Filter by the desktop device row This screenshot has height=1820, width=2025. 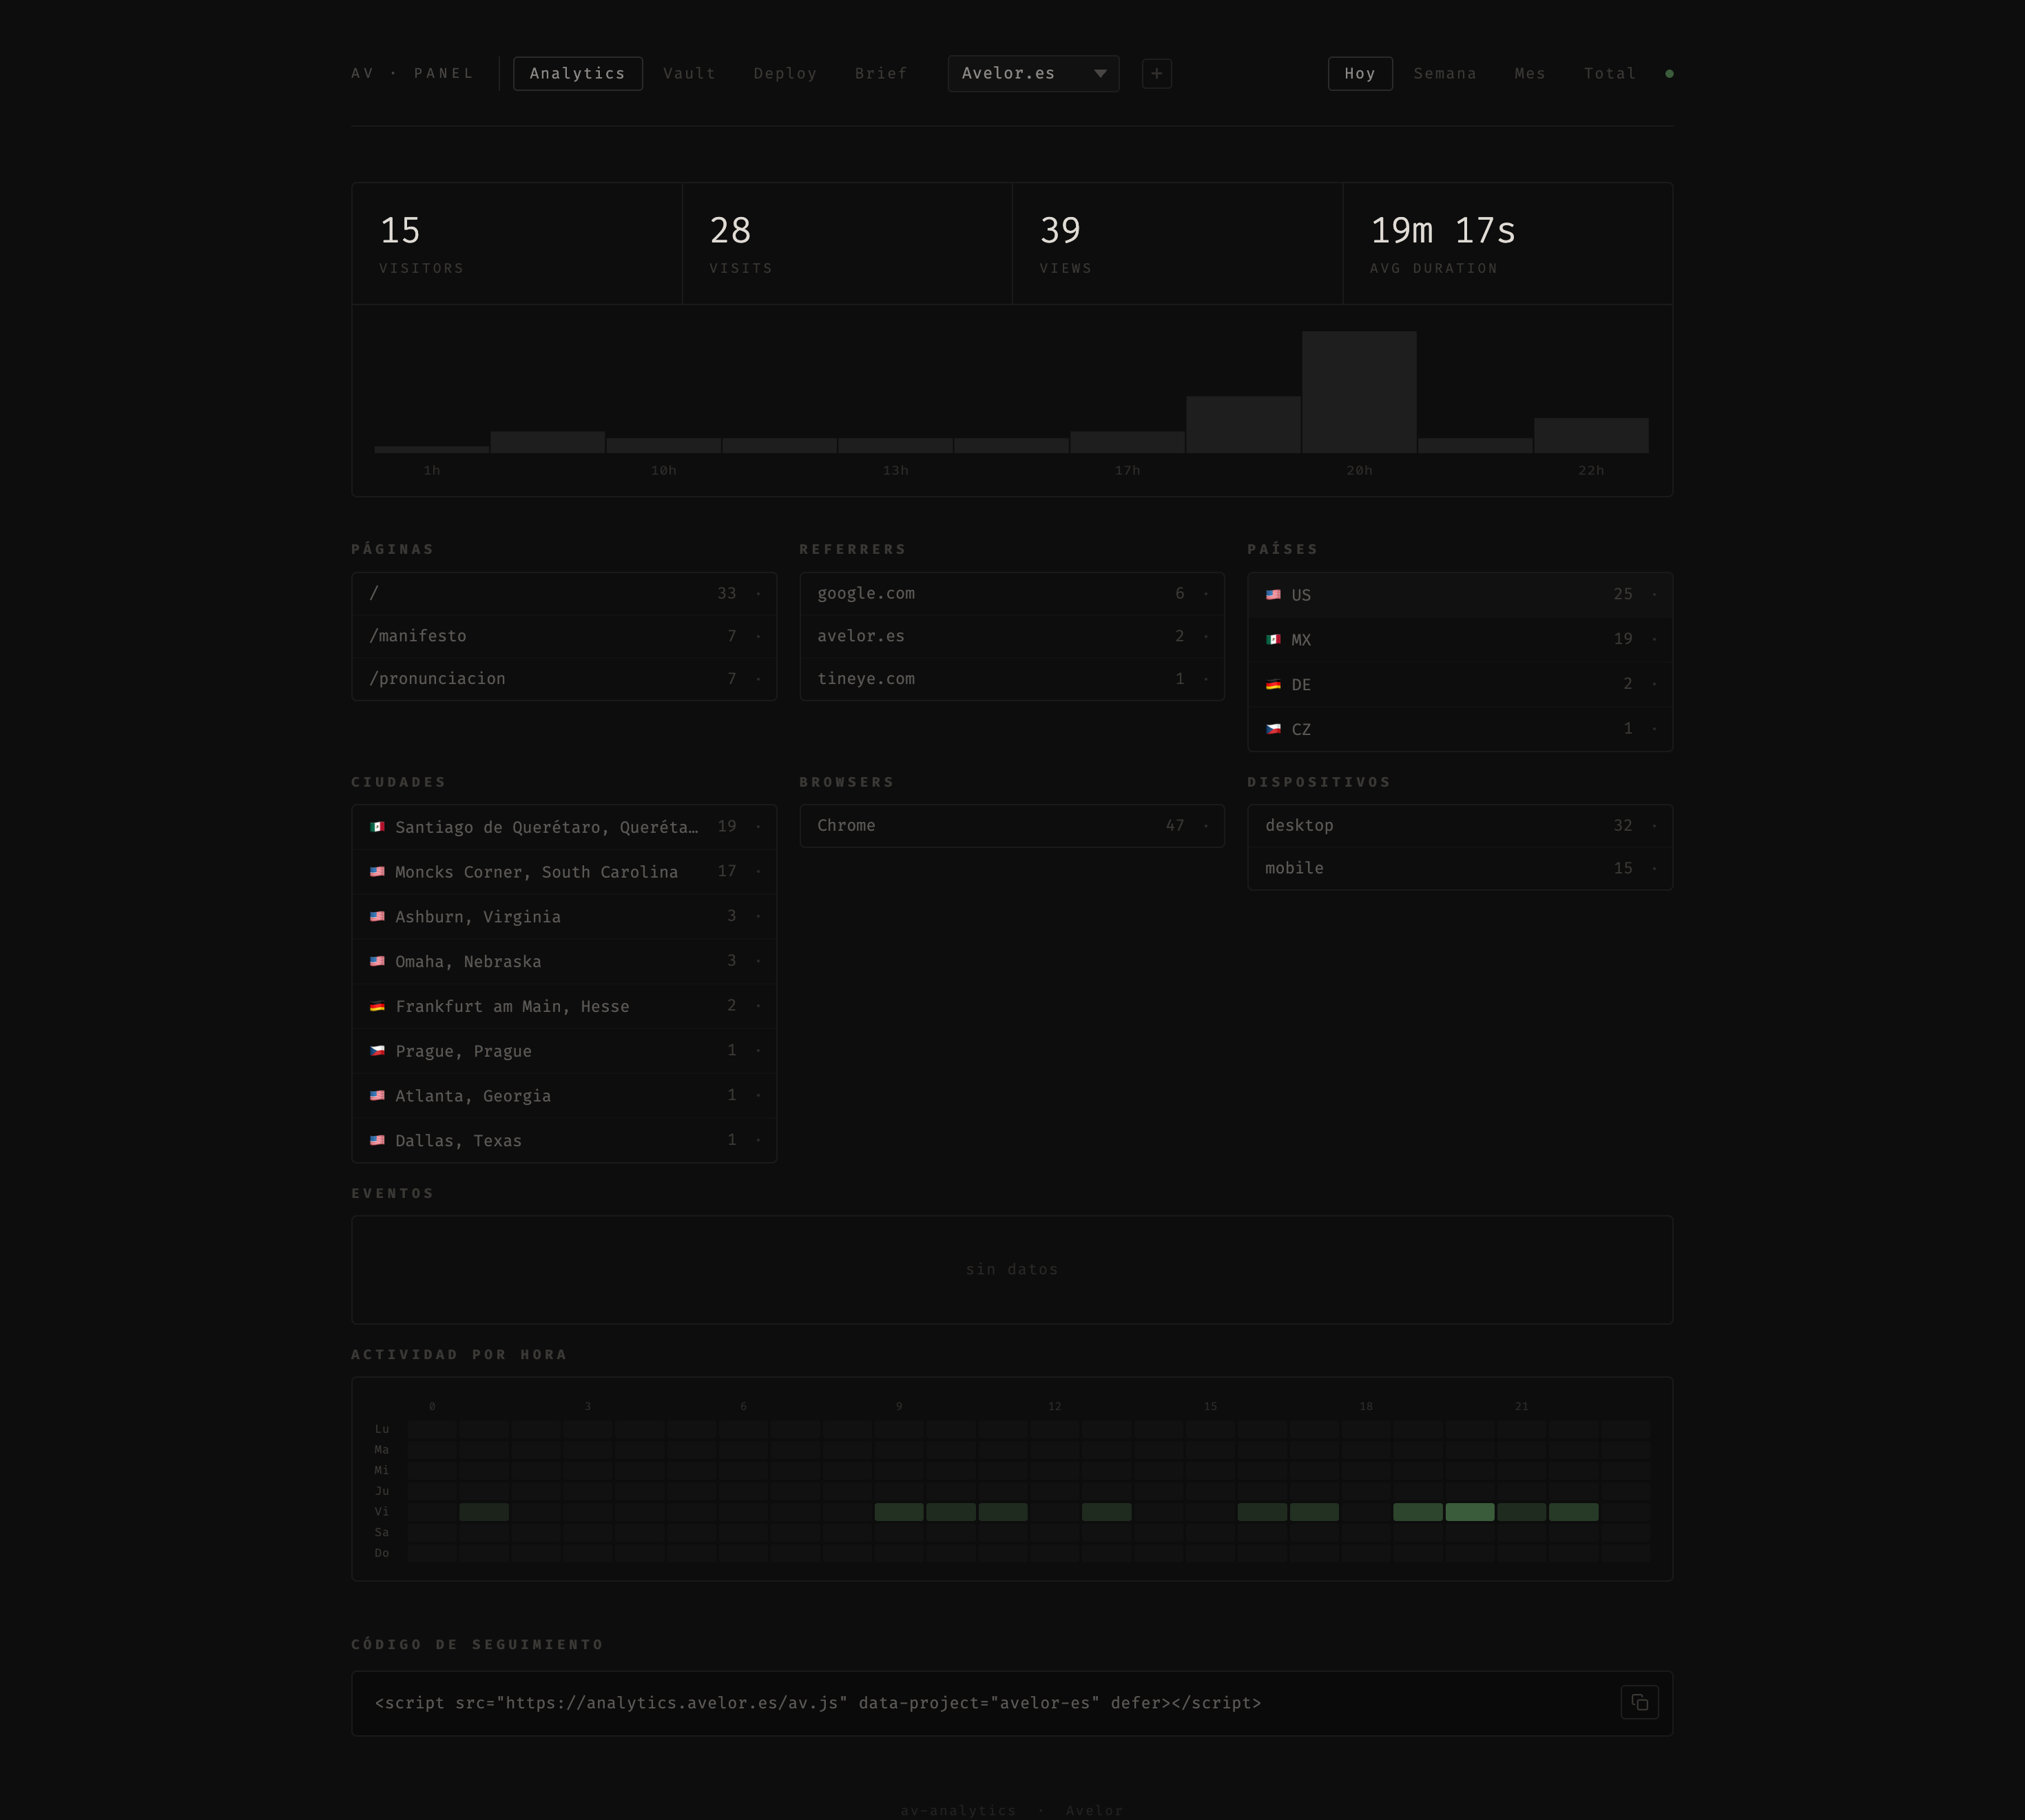click(1460, 826)
